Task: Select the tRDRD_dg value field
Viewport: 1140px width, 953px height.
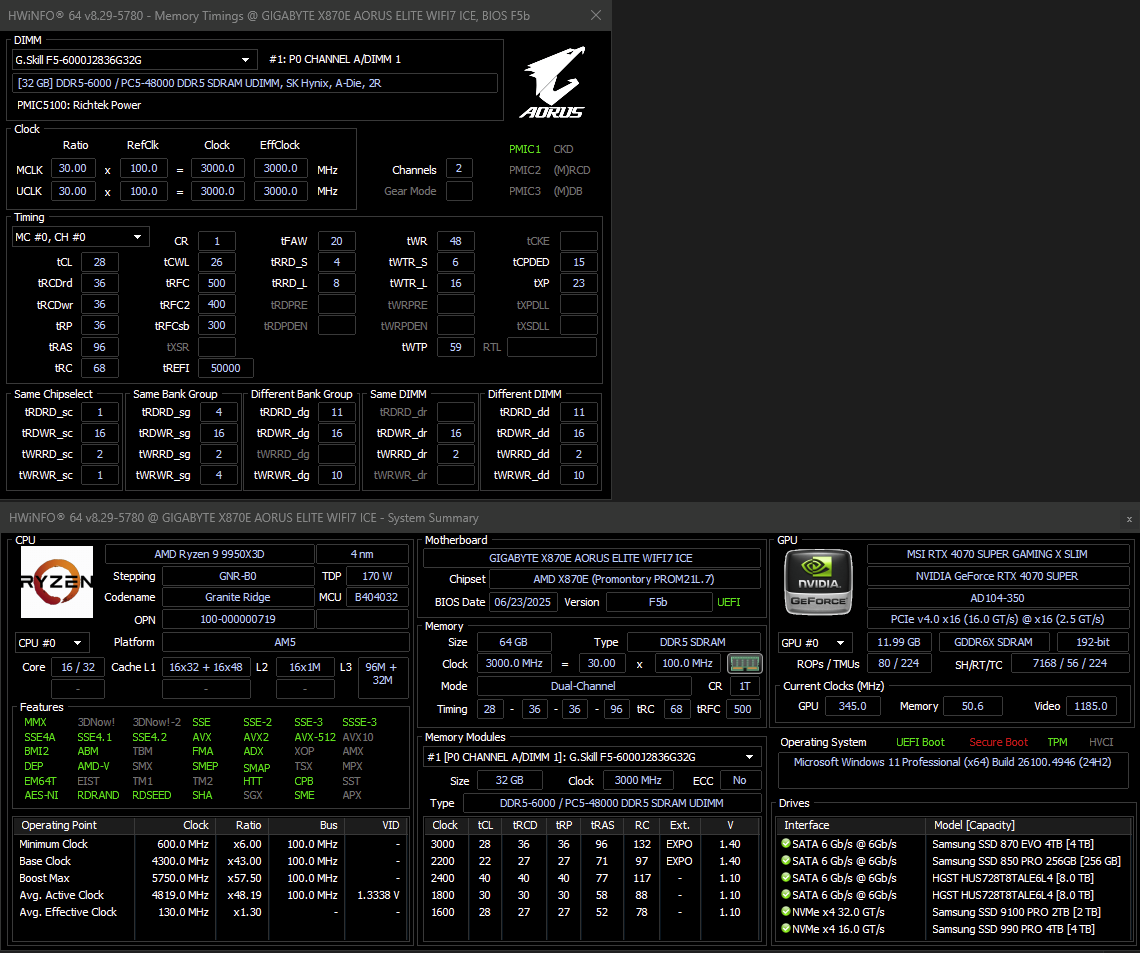Action: (x=337, y=412)
